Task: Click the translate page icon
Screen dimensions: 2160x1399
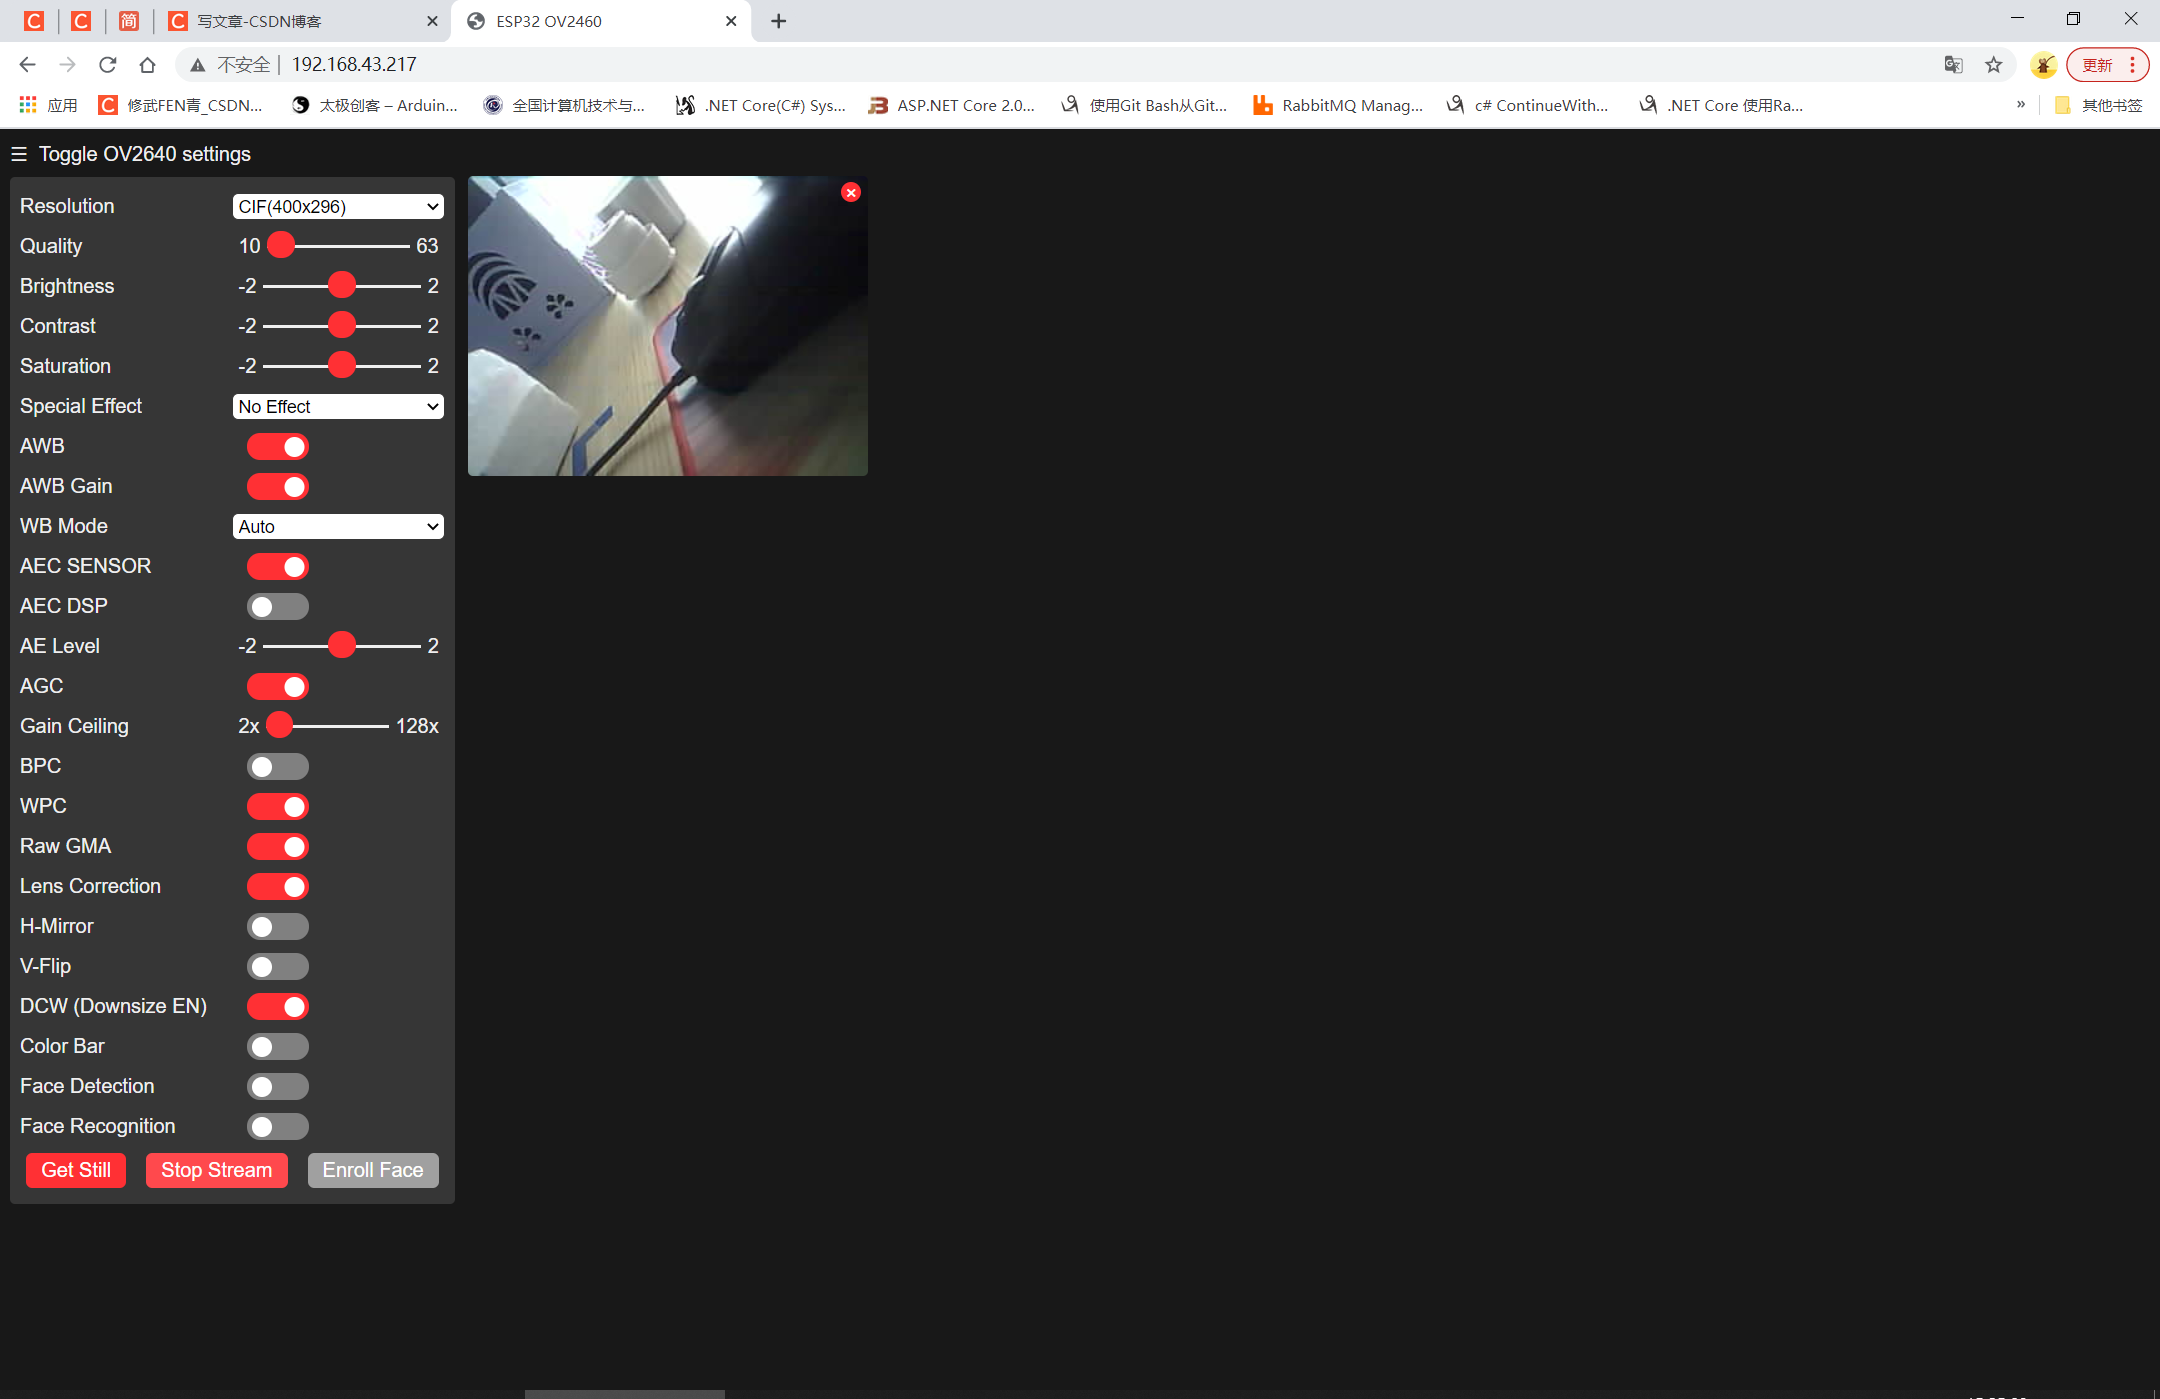Action: [x=1953, y=65]
